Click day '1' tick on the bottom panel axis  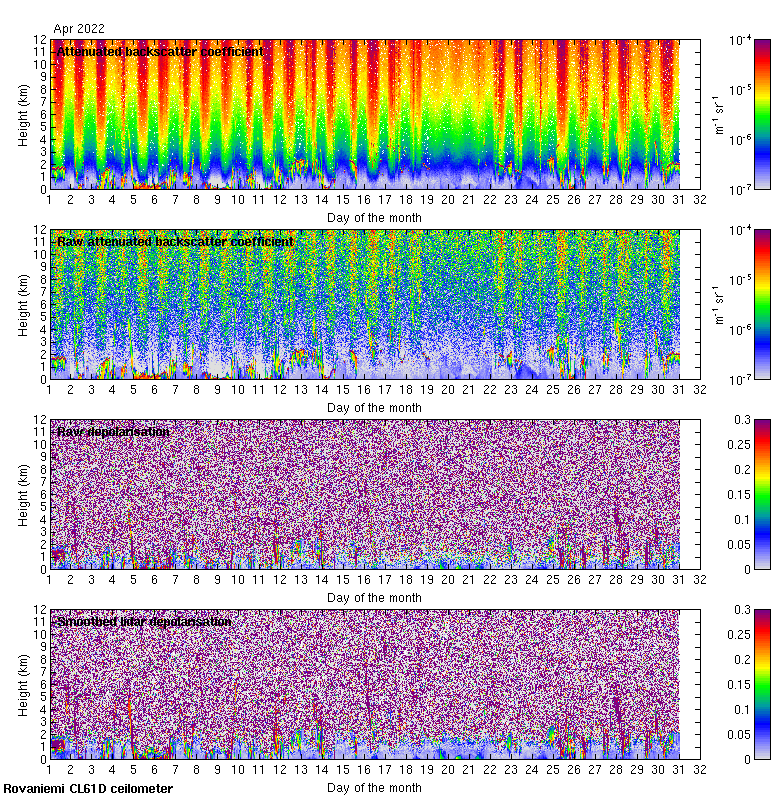pyautogui.click(x=49, y=769)
